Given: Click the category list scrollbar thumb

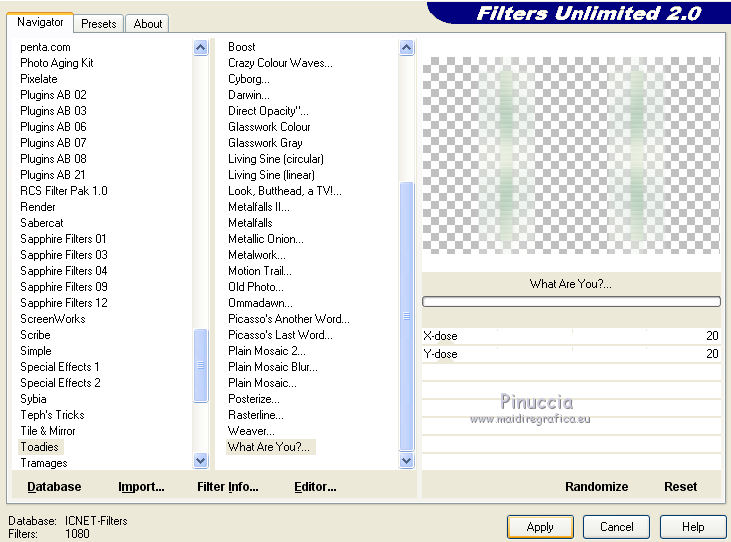Looking at the screenshot, I should pos(200,365).
